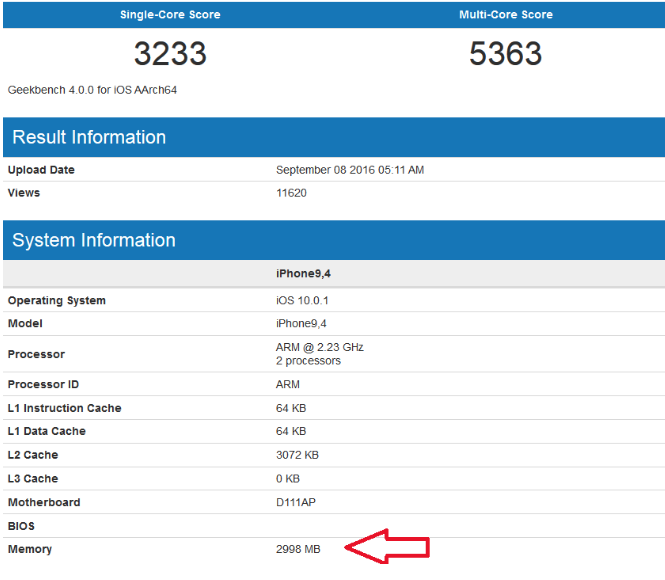Screen dimensions: 665x580
Task: Select the Processor ID value ARM
Action: click(288, 384)
